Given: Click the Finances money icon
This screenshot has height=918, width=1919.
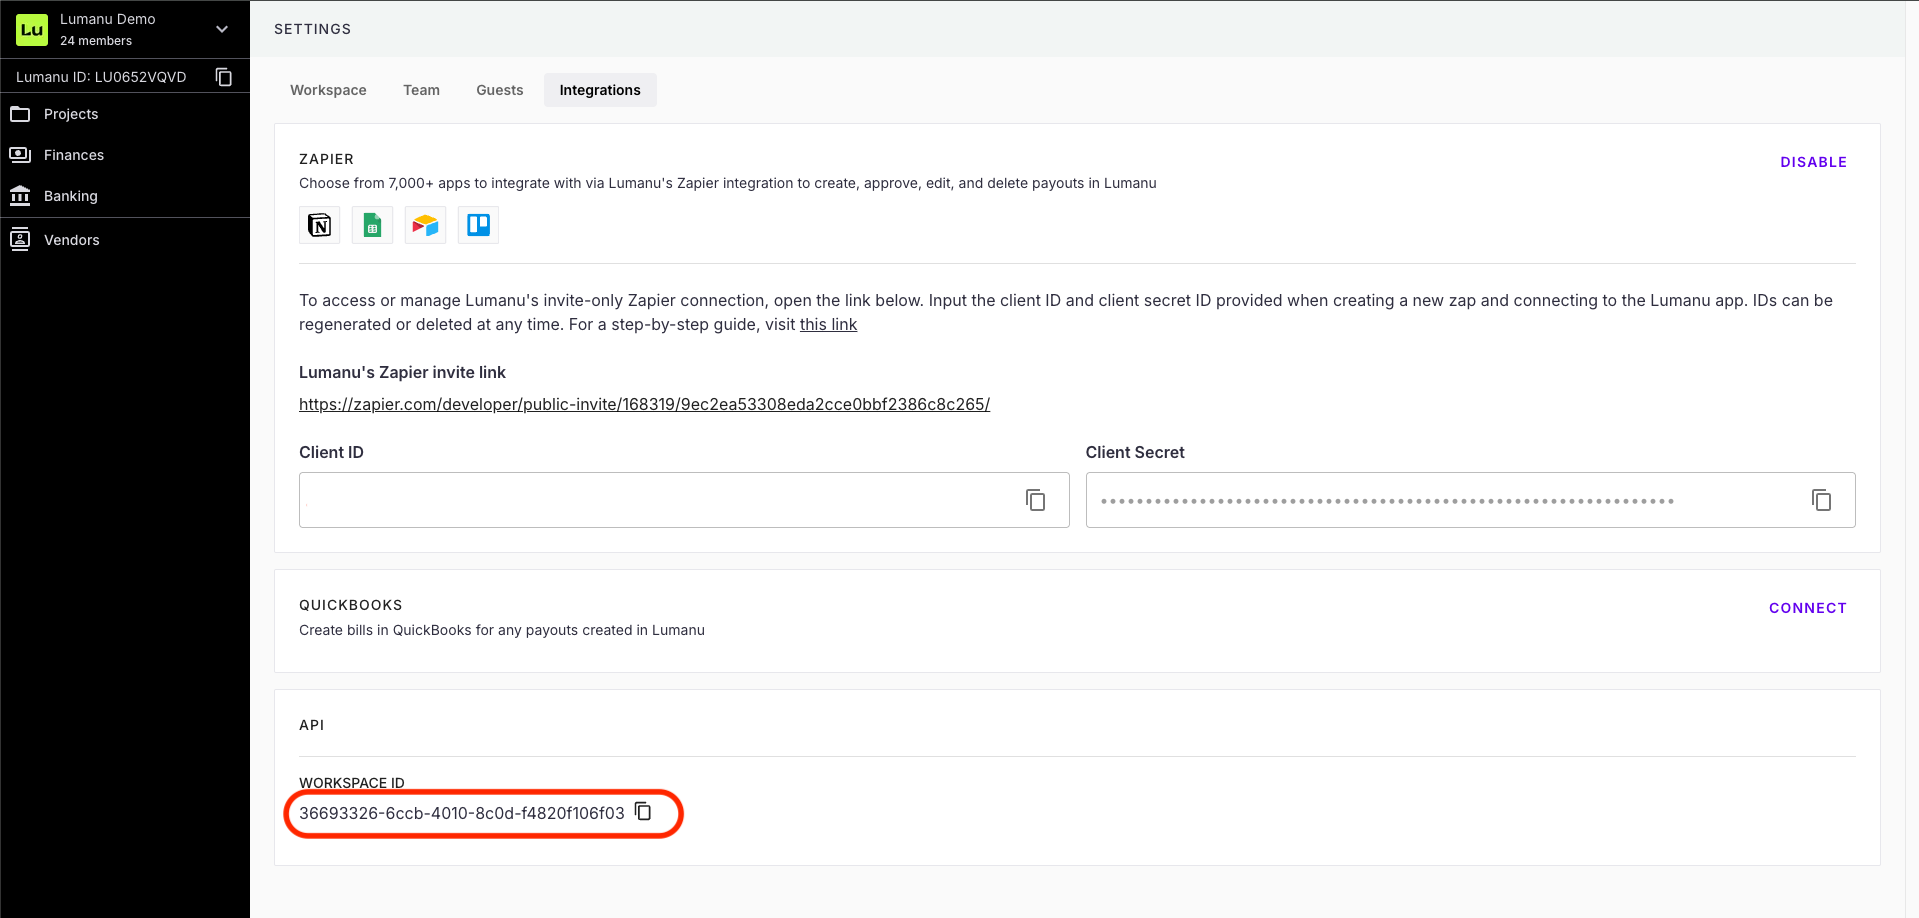Looking at the screenshot, I should click(20, 155).
